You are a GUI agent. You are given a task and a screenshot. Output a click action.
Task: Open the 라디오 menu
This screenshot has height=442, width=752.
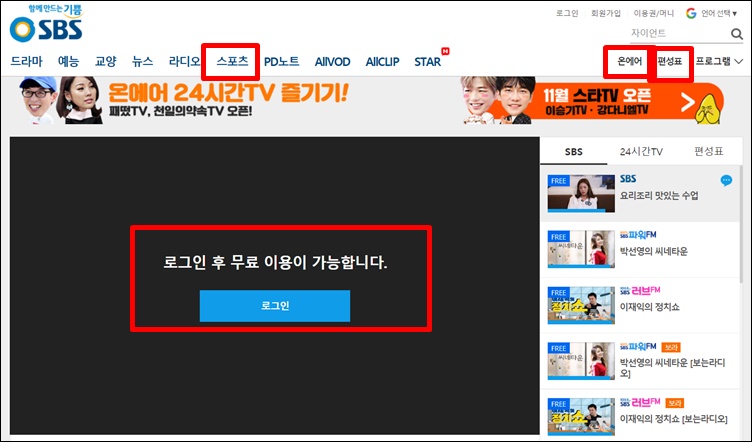(185, 61)
